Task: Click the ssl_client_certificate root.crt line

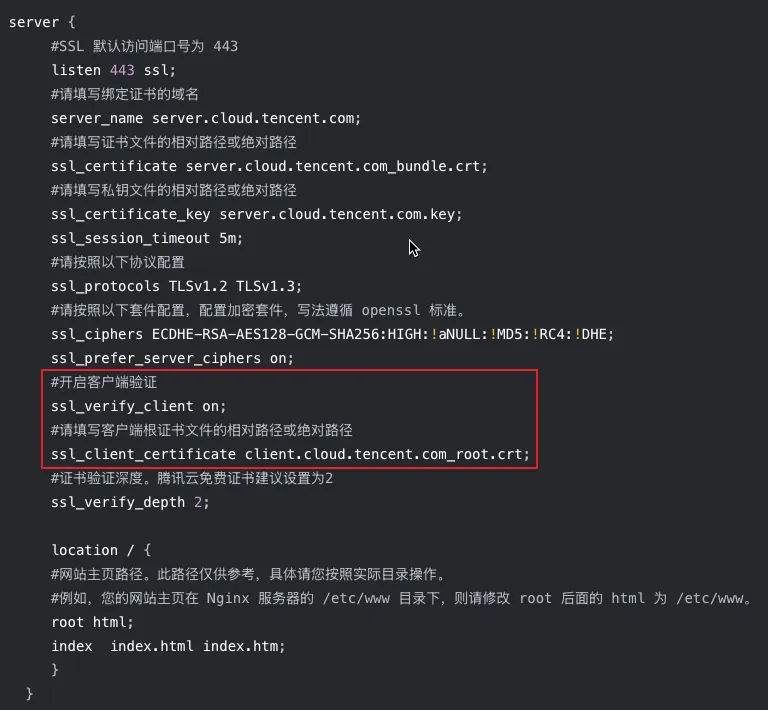Action: coord(290,454)
